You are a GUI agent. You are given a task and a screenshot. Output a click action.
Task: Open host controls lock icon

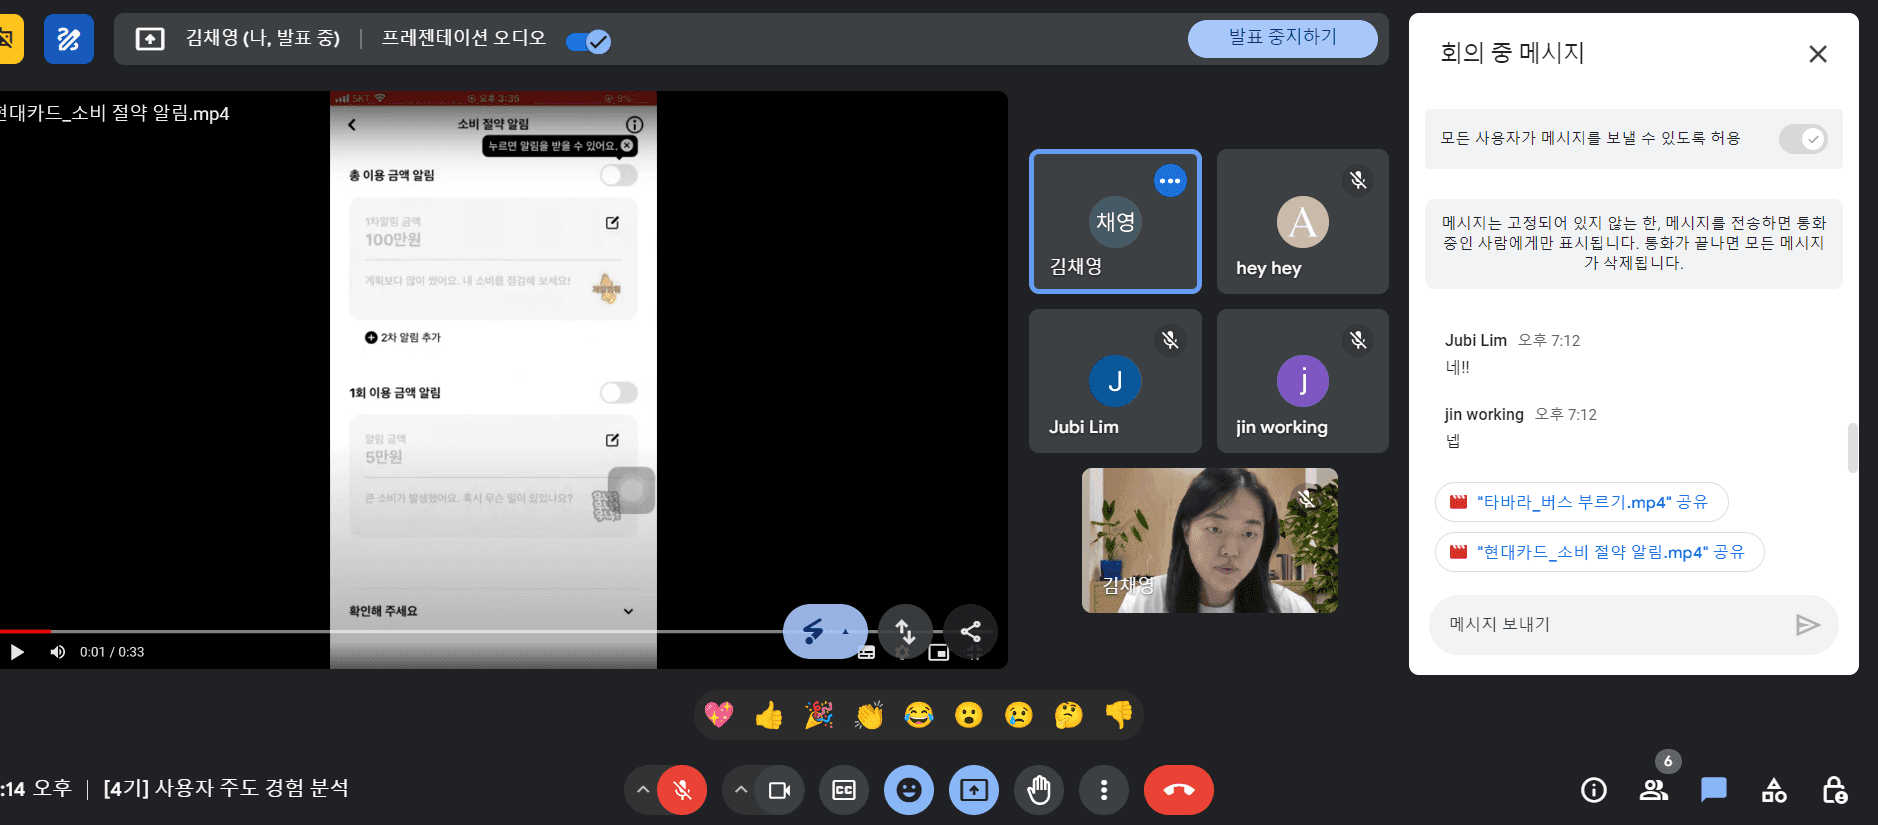point(1834,790)
